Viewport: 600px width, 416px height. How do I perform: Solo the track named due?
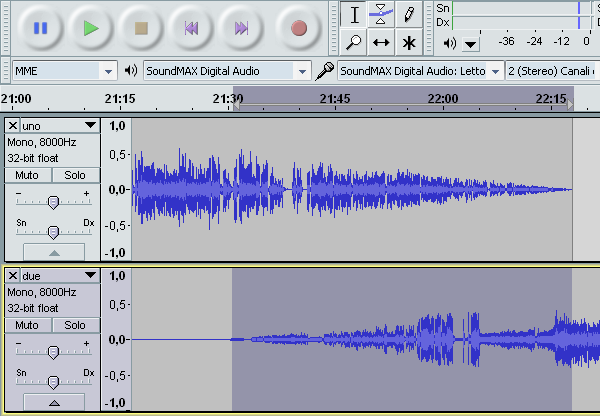[x=75, y=325]
